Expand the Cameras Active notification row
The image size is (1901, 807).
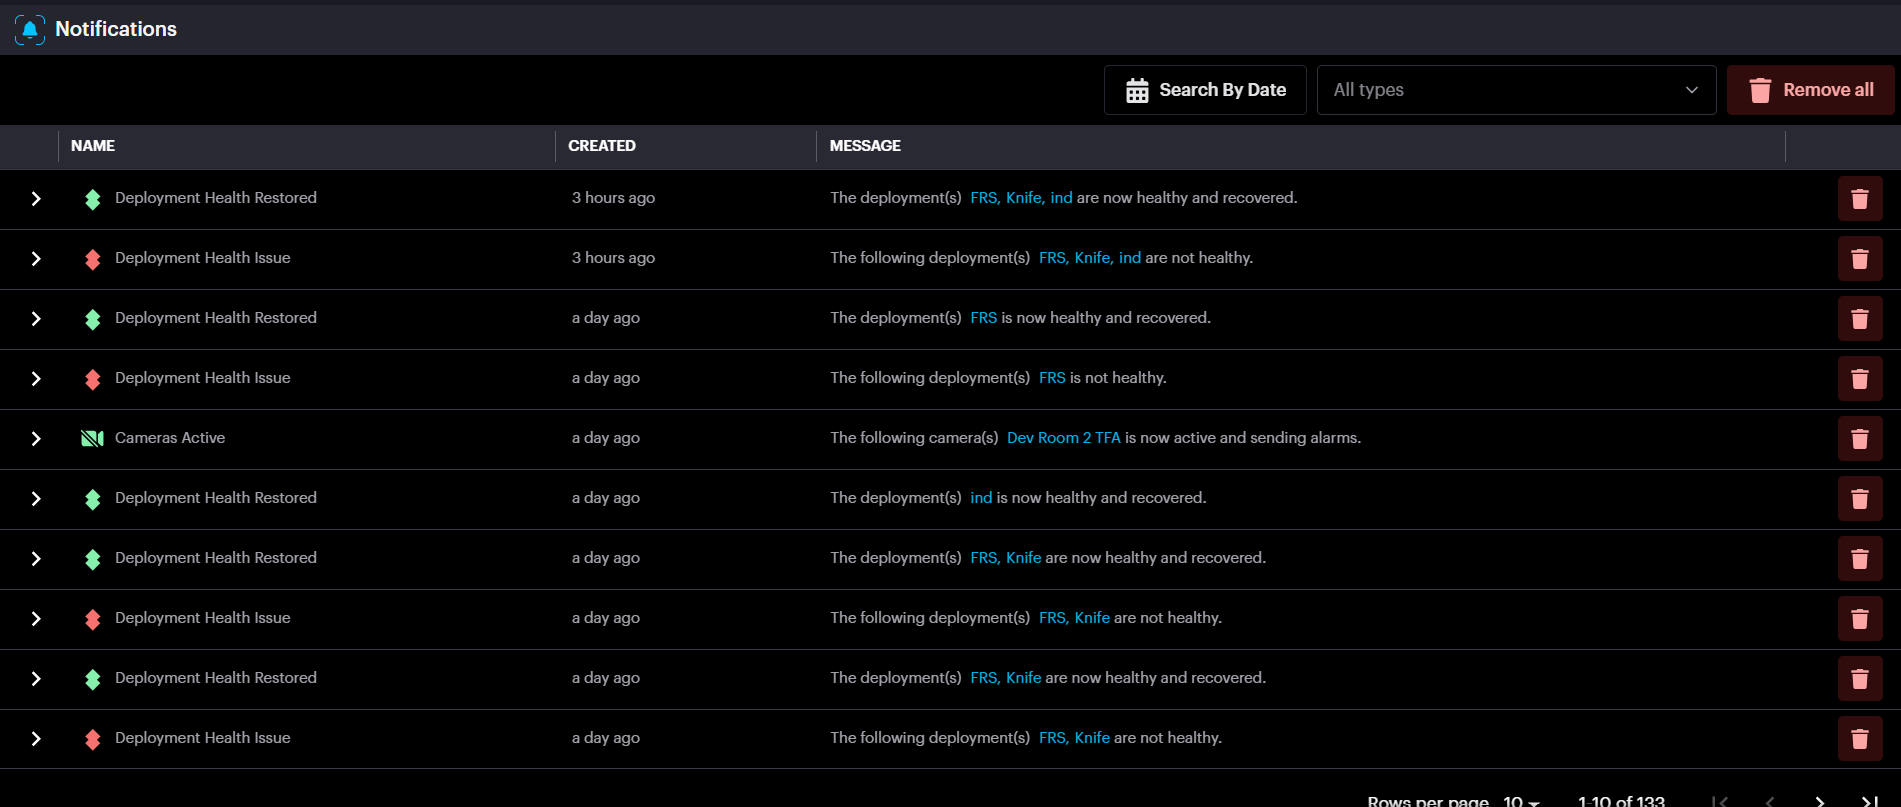[36, 439]
